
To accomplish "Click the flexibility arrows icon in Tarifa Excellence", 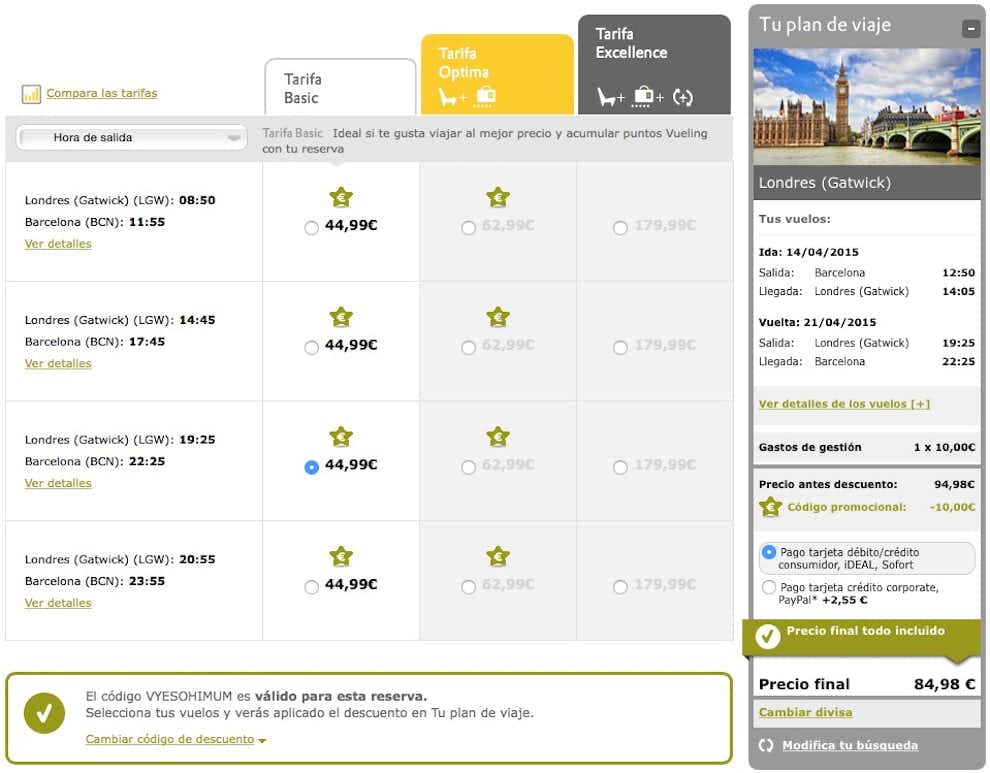I will click(683, 97).
